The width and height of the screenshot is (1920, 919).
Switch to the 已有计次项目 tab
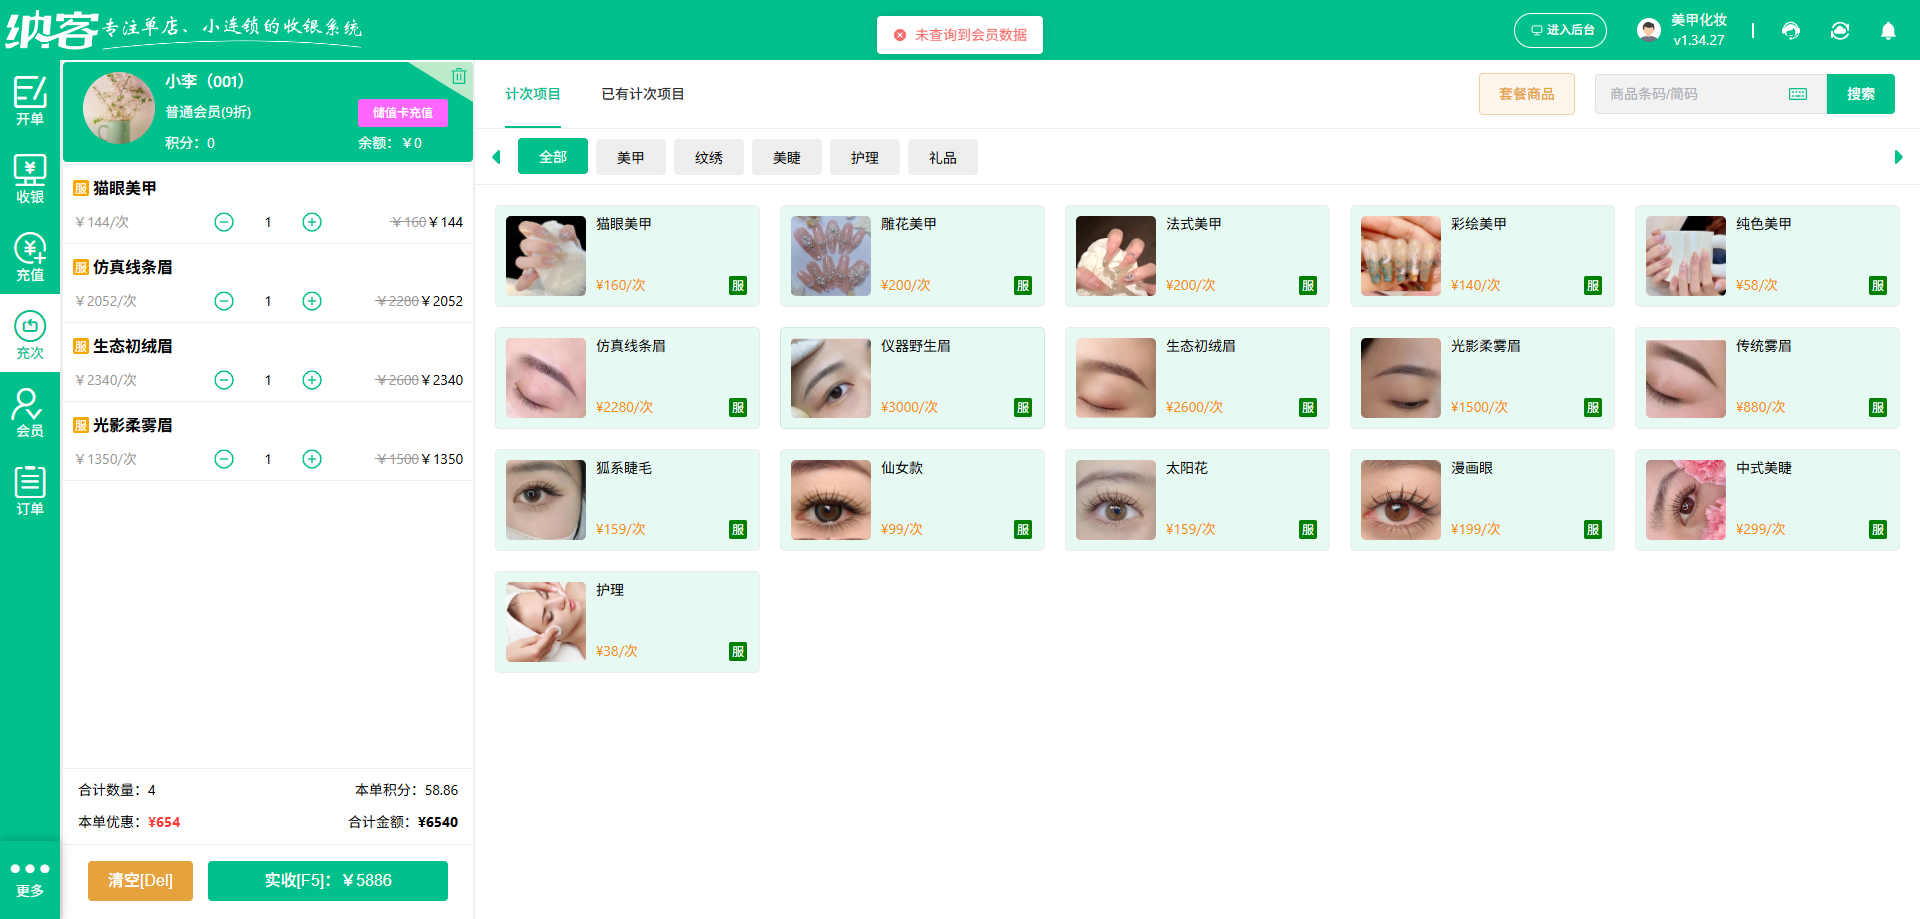coord(642,93)
